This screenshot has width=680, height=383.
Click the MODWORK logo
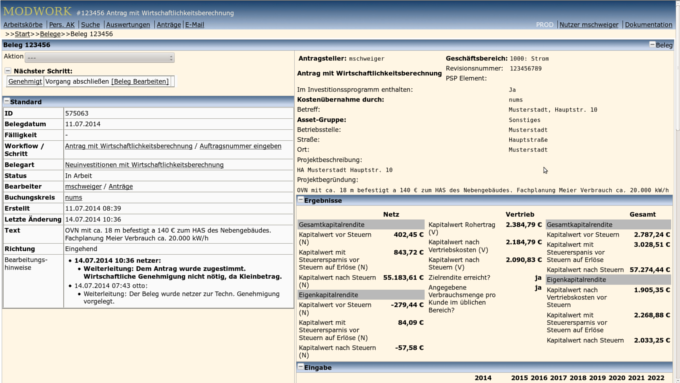click(x=37, y=11)
